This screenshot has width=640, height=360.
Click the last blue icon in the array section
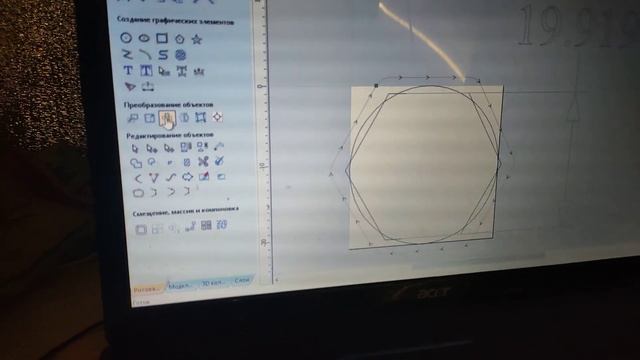coord(222,224)
